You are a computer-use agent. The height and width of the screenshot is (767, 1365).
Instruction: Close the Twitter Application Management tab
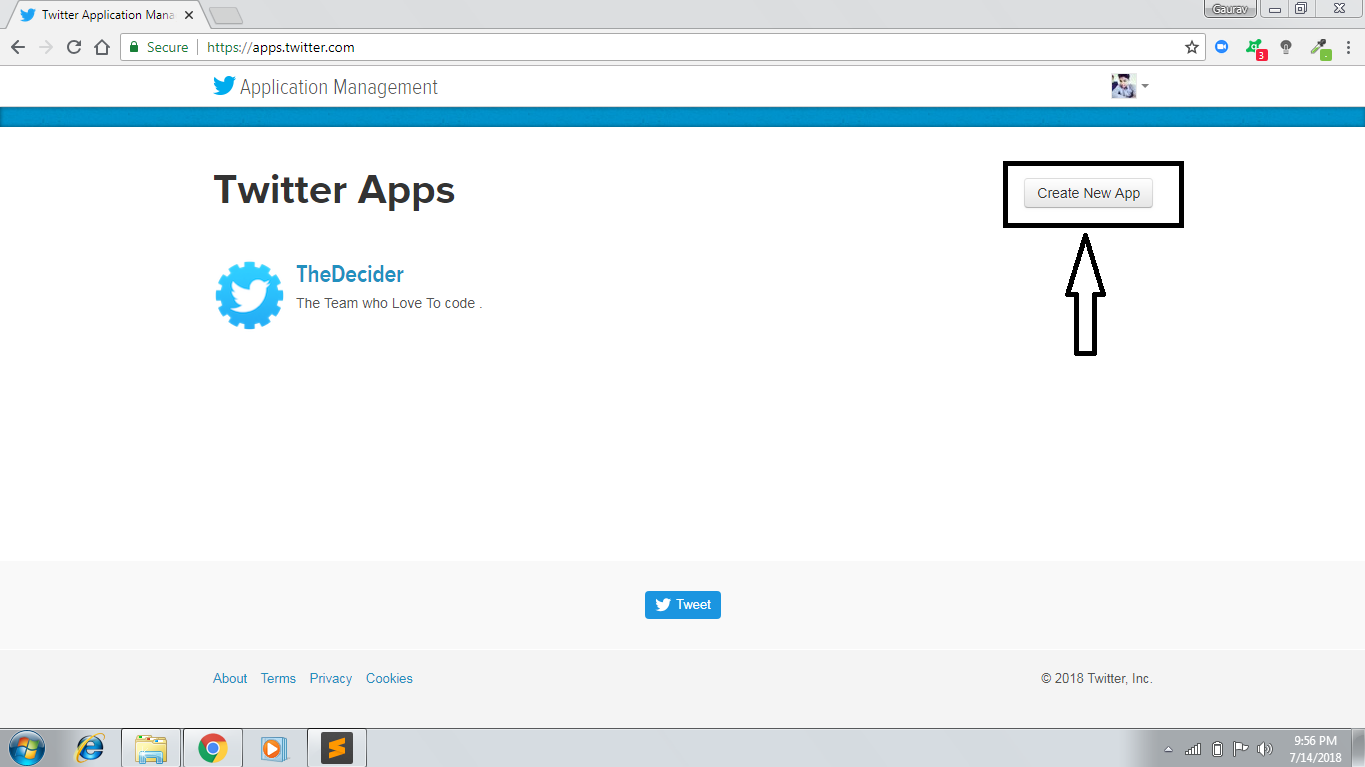click(x=189, y=15)
